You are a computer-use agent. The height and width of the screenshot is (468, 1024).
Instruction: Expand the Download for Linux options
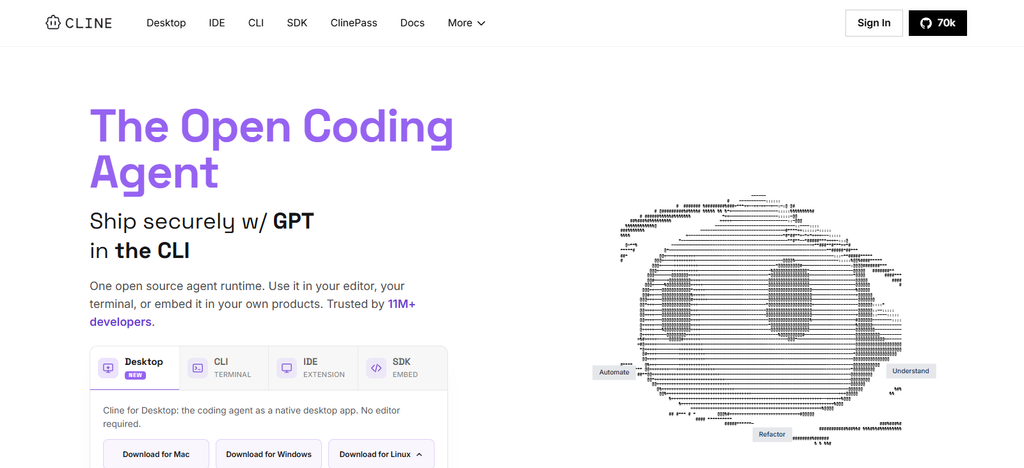coord(419,454)
